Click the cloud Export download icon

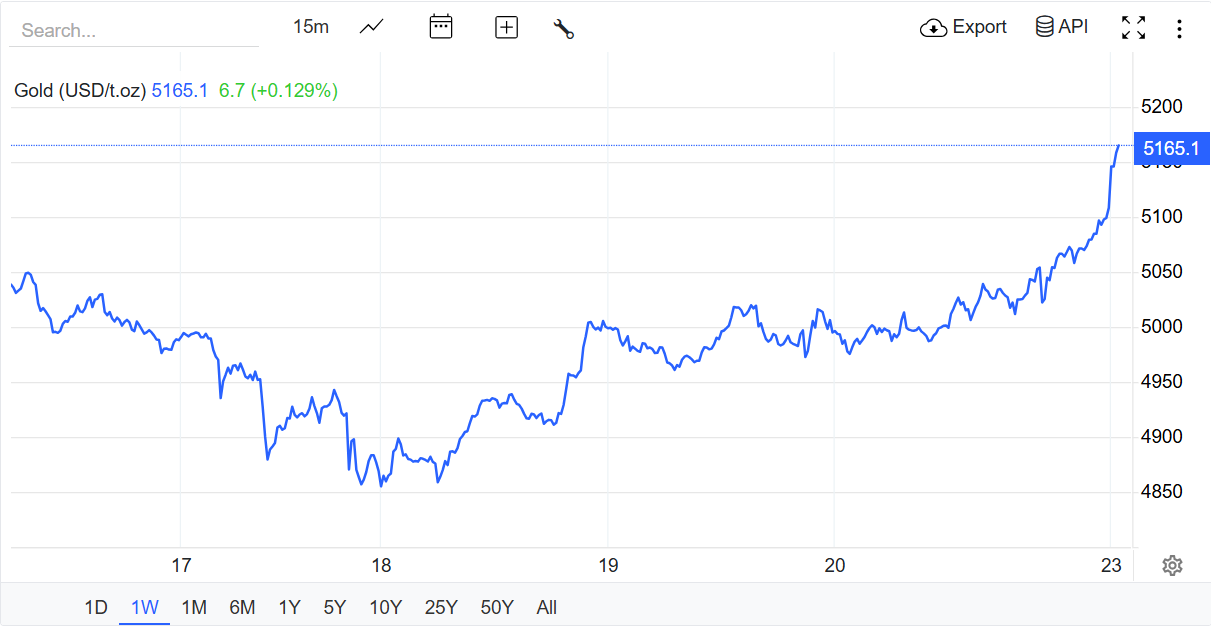pos(933,28)
